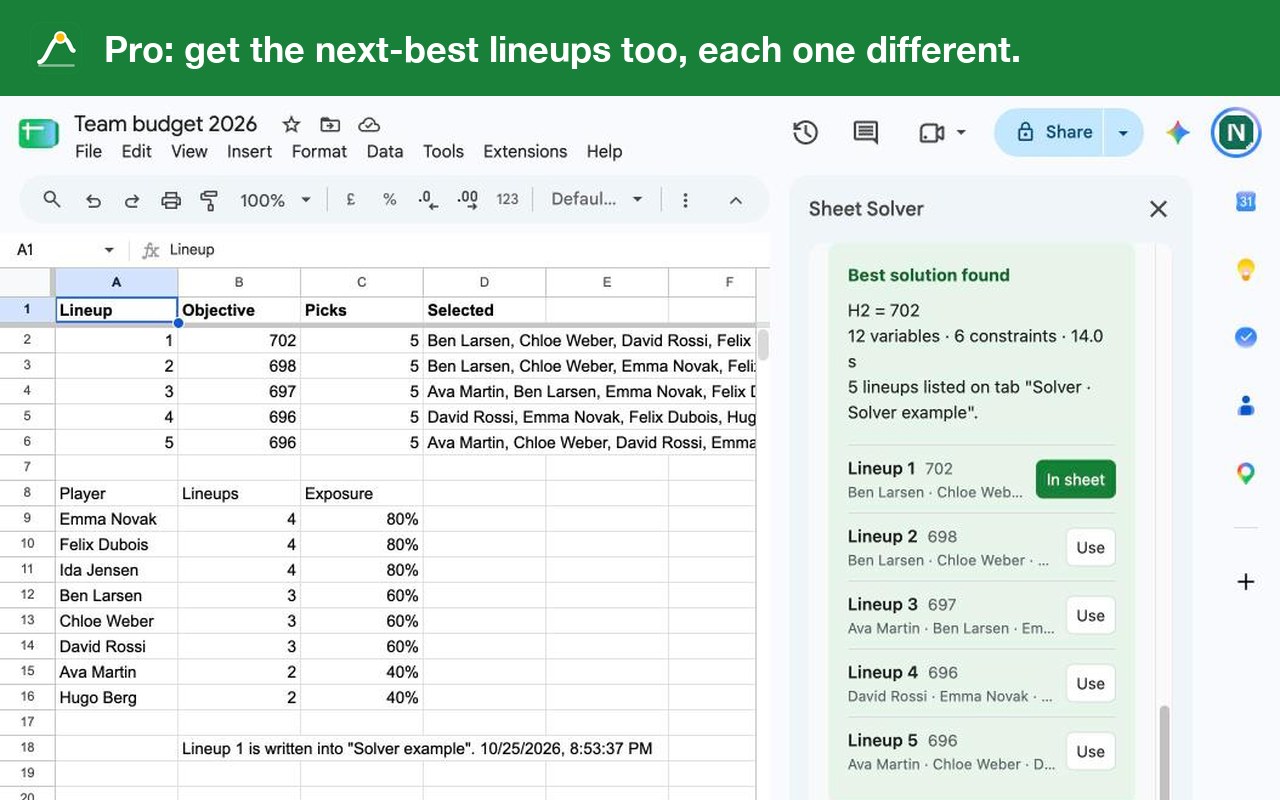The height and width of the screenshot is (800, 1280).
Task: Rename the document title Team budget 2026
Action: pyautogui.click(x=165, y=124)
